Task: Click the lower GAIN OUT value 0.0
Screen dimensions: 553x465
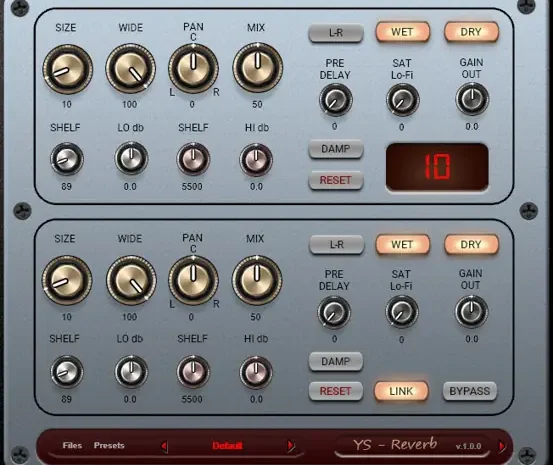Action: pyautogui.click(x=472, y=339)
